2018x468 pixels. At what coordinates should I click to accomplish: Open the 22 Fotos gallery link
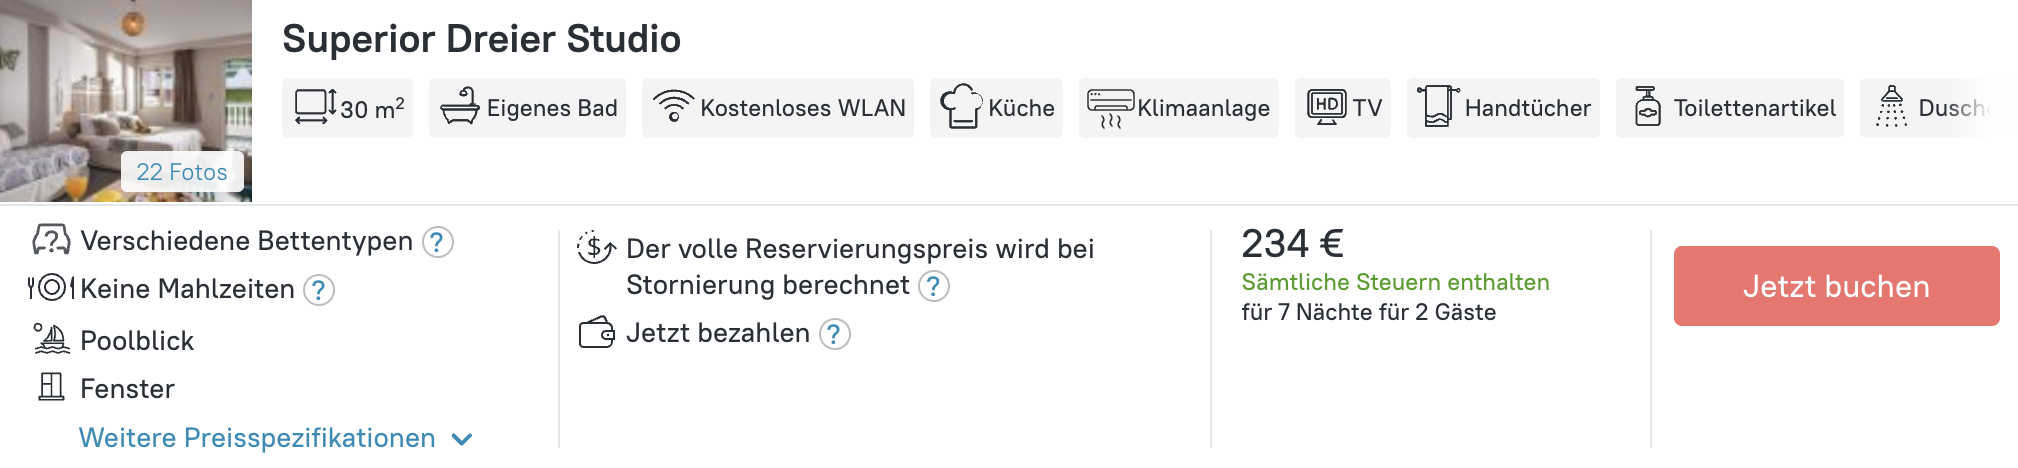point(182,172)
